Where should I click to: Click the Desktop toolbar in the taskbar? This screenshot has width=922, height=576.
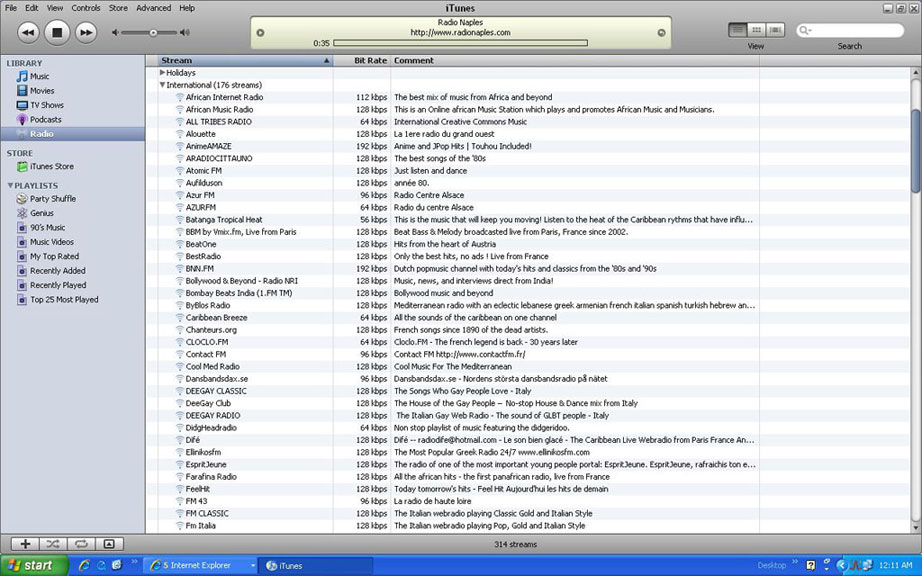[771, 565]
